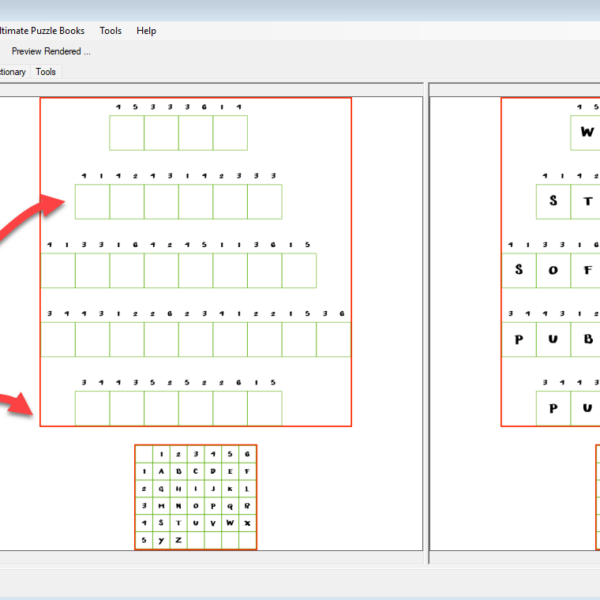Select the Tools tab below the toolbar
The height and width of the screenshot is (600, 600).
pos(46,72)
